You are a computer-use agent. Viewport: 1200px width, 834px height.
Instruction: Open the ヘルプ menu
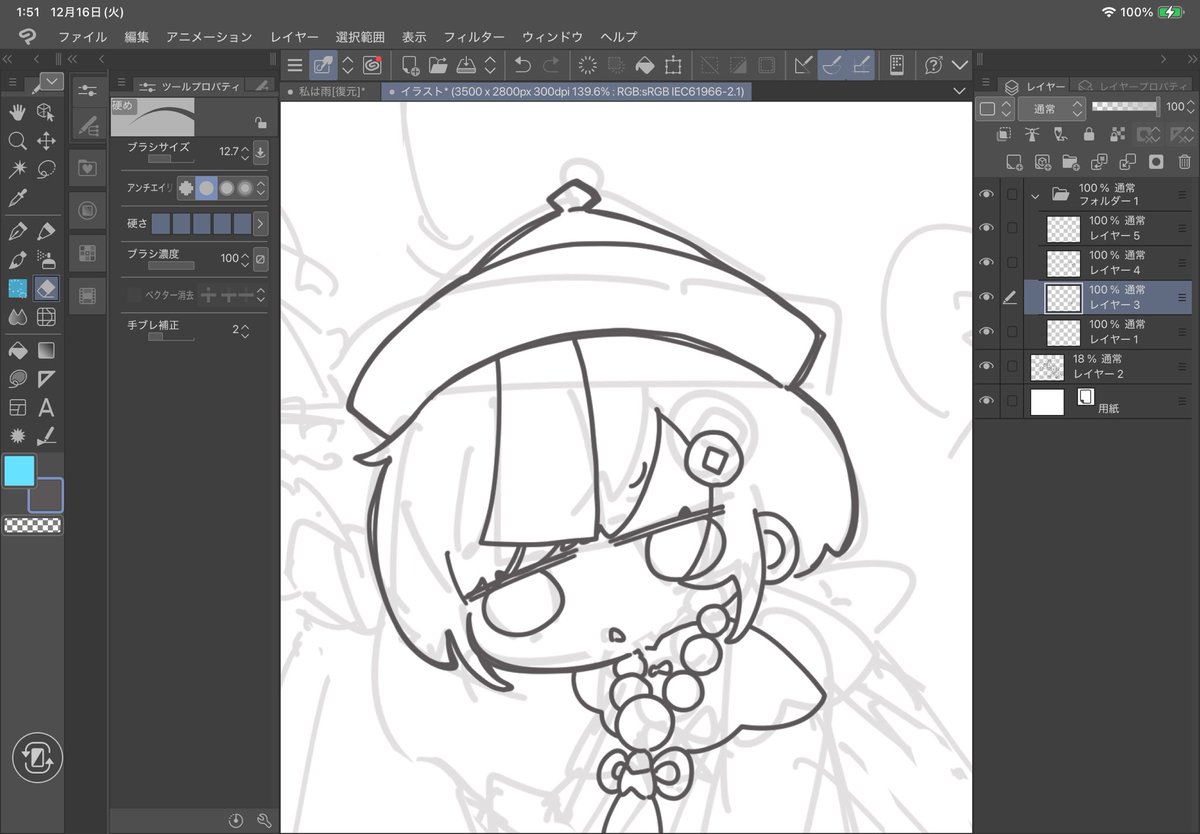(x=619, y=37)
